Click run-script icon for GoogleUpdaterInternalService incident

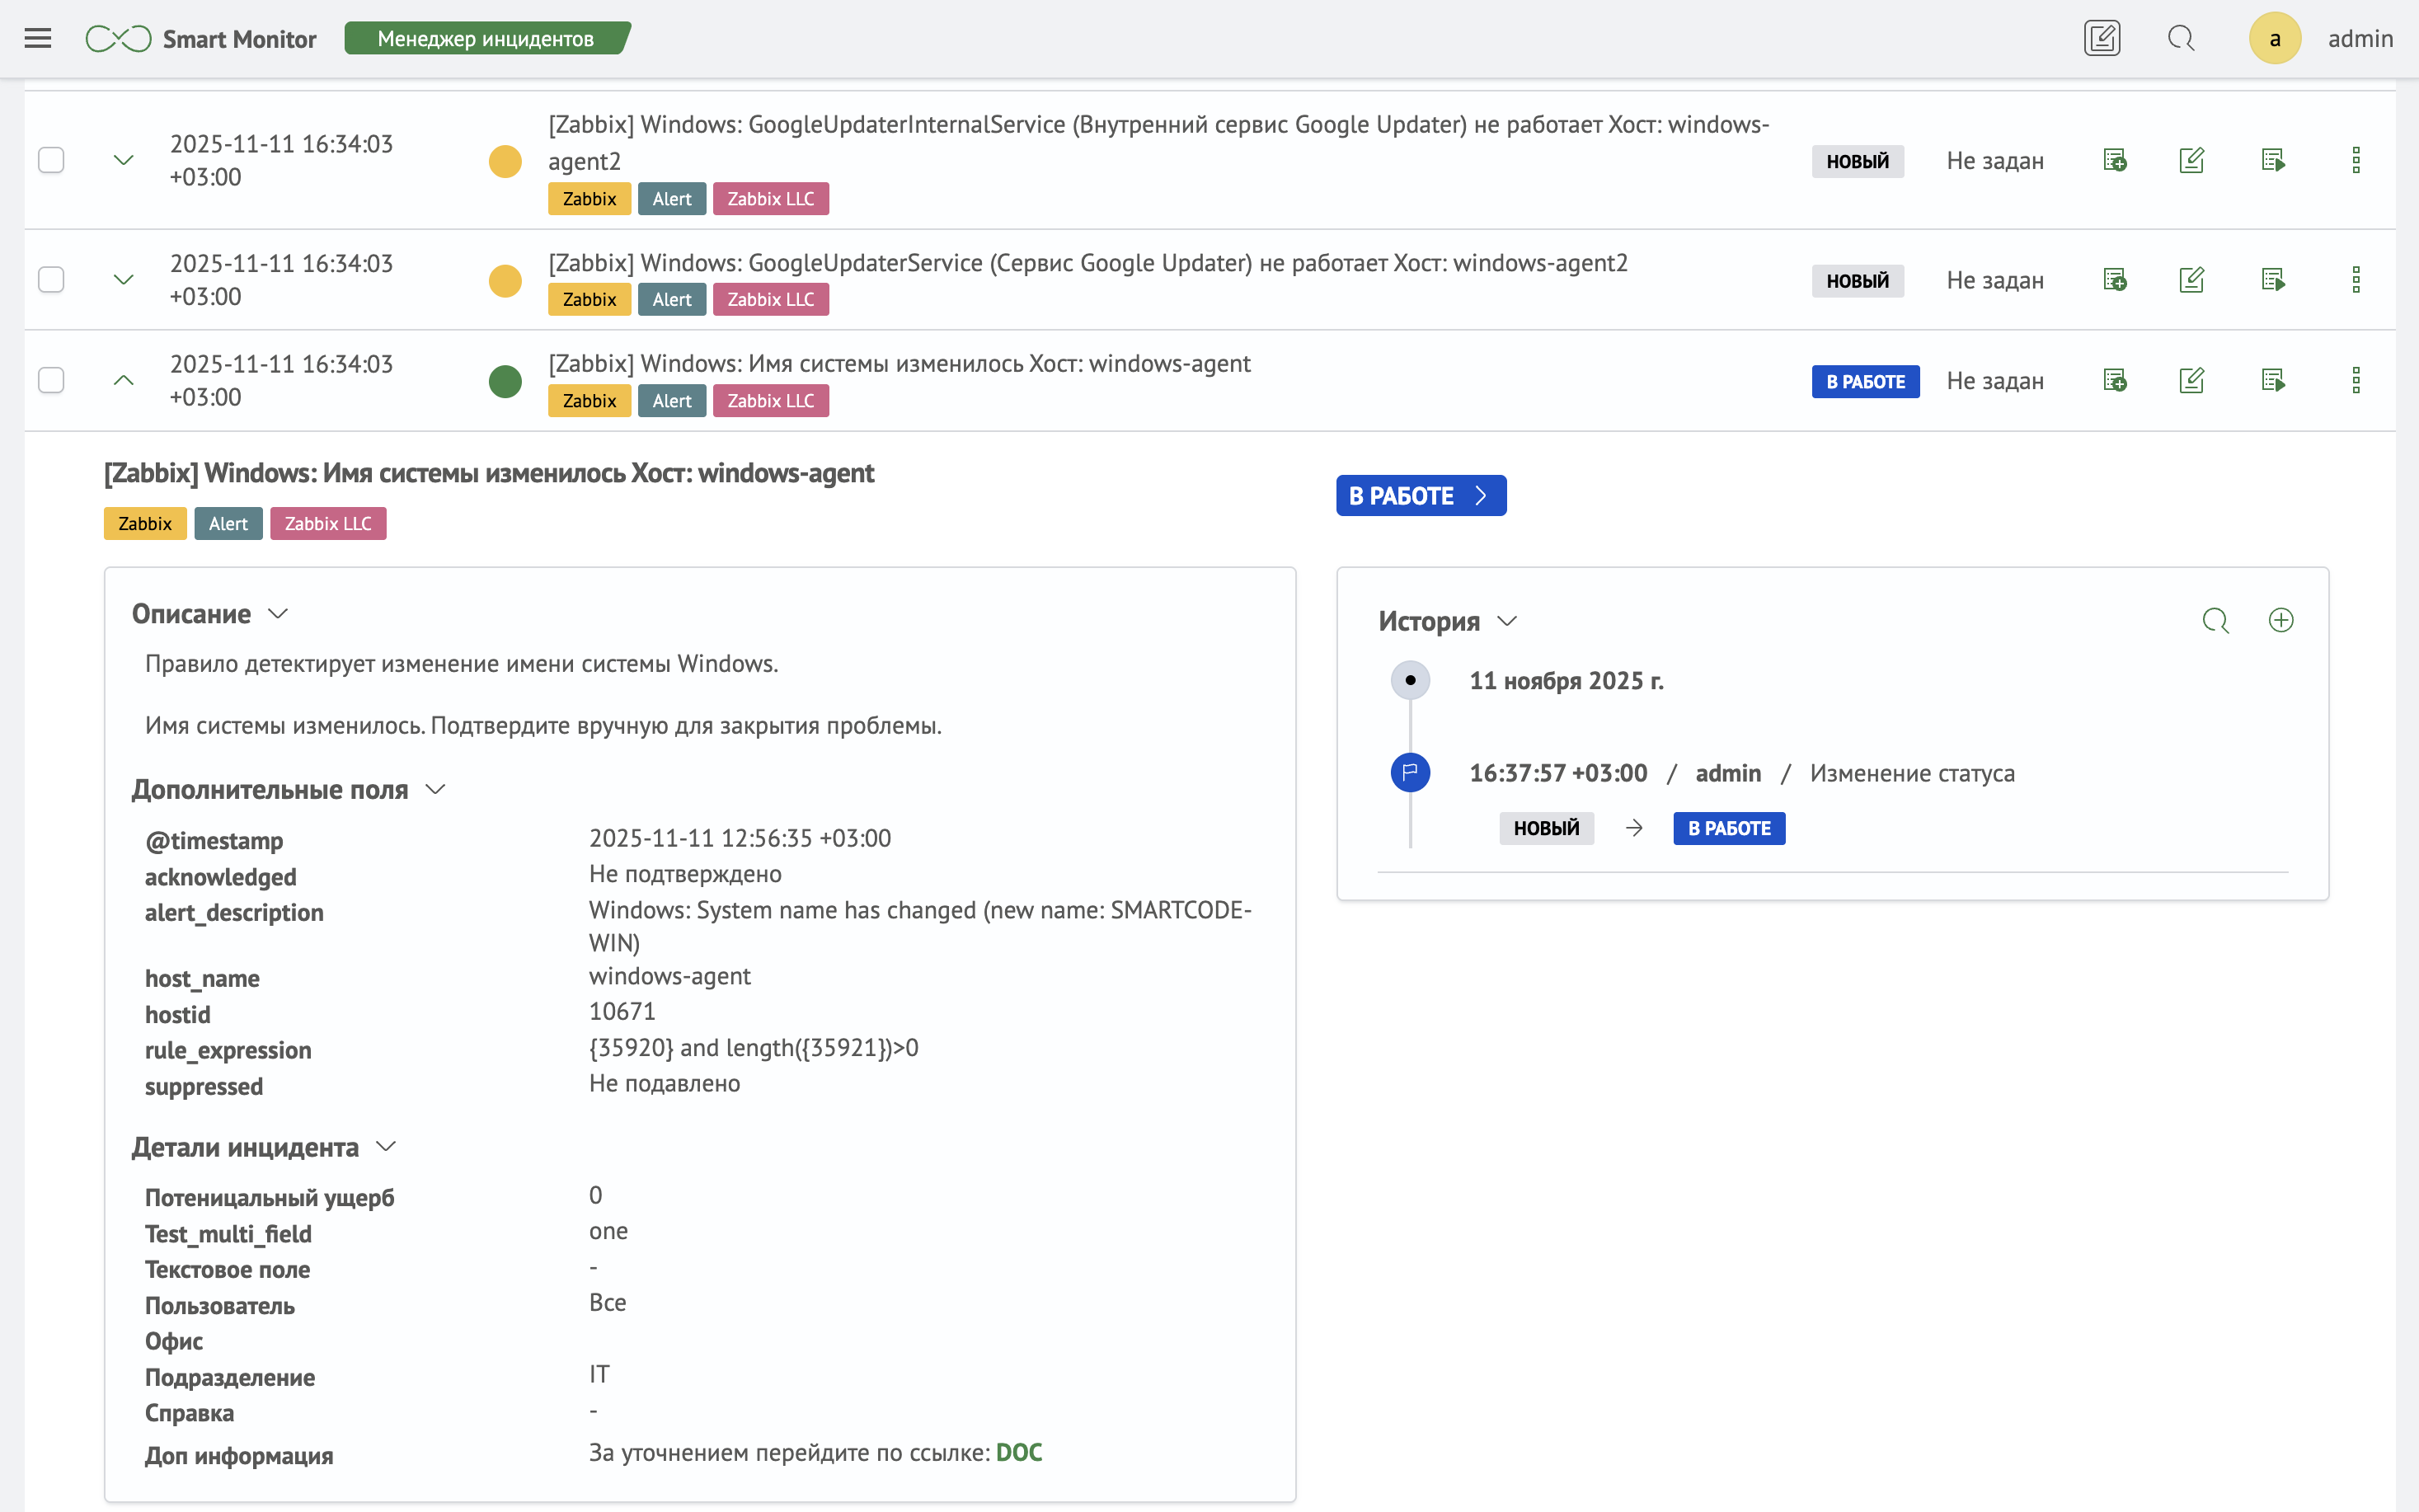2273,160
